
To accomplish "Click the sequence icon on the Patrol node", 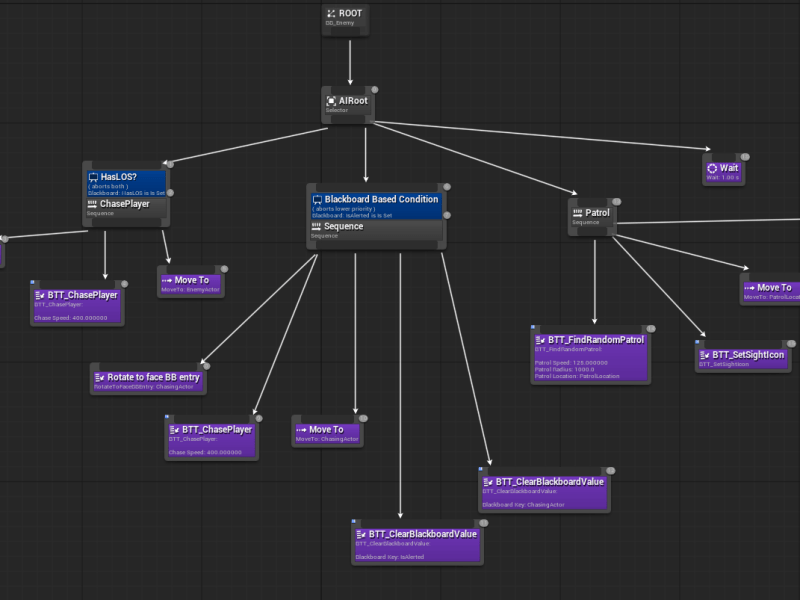I will point(577,213).
